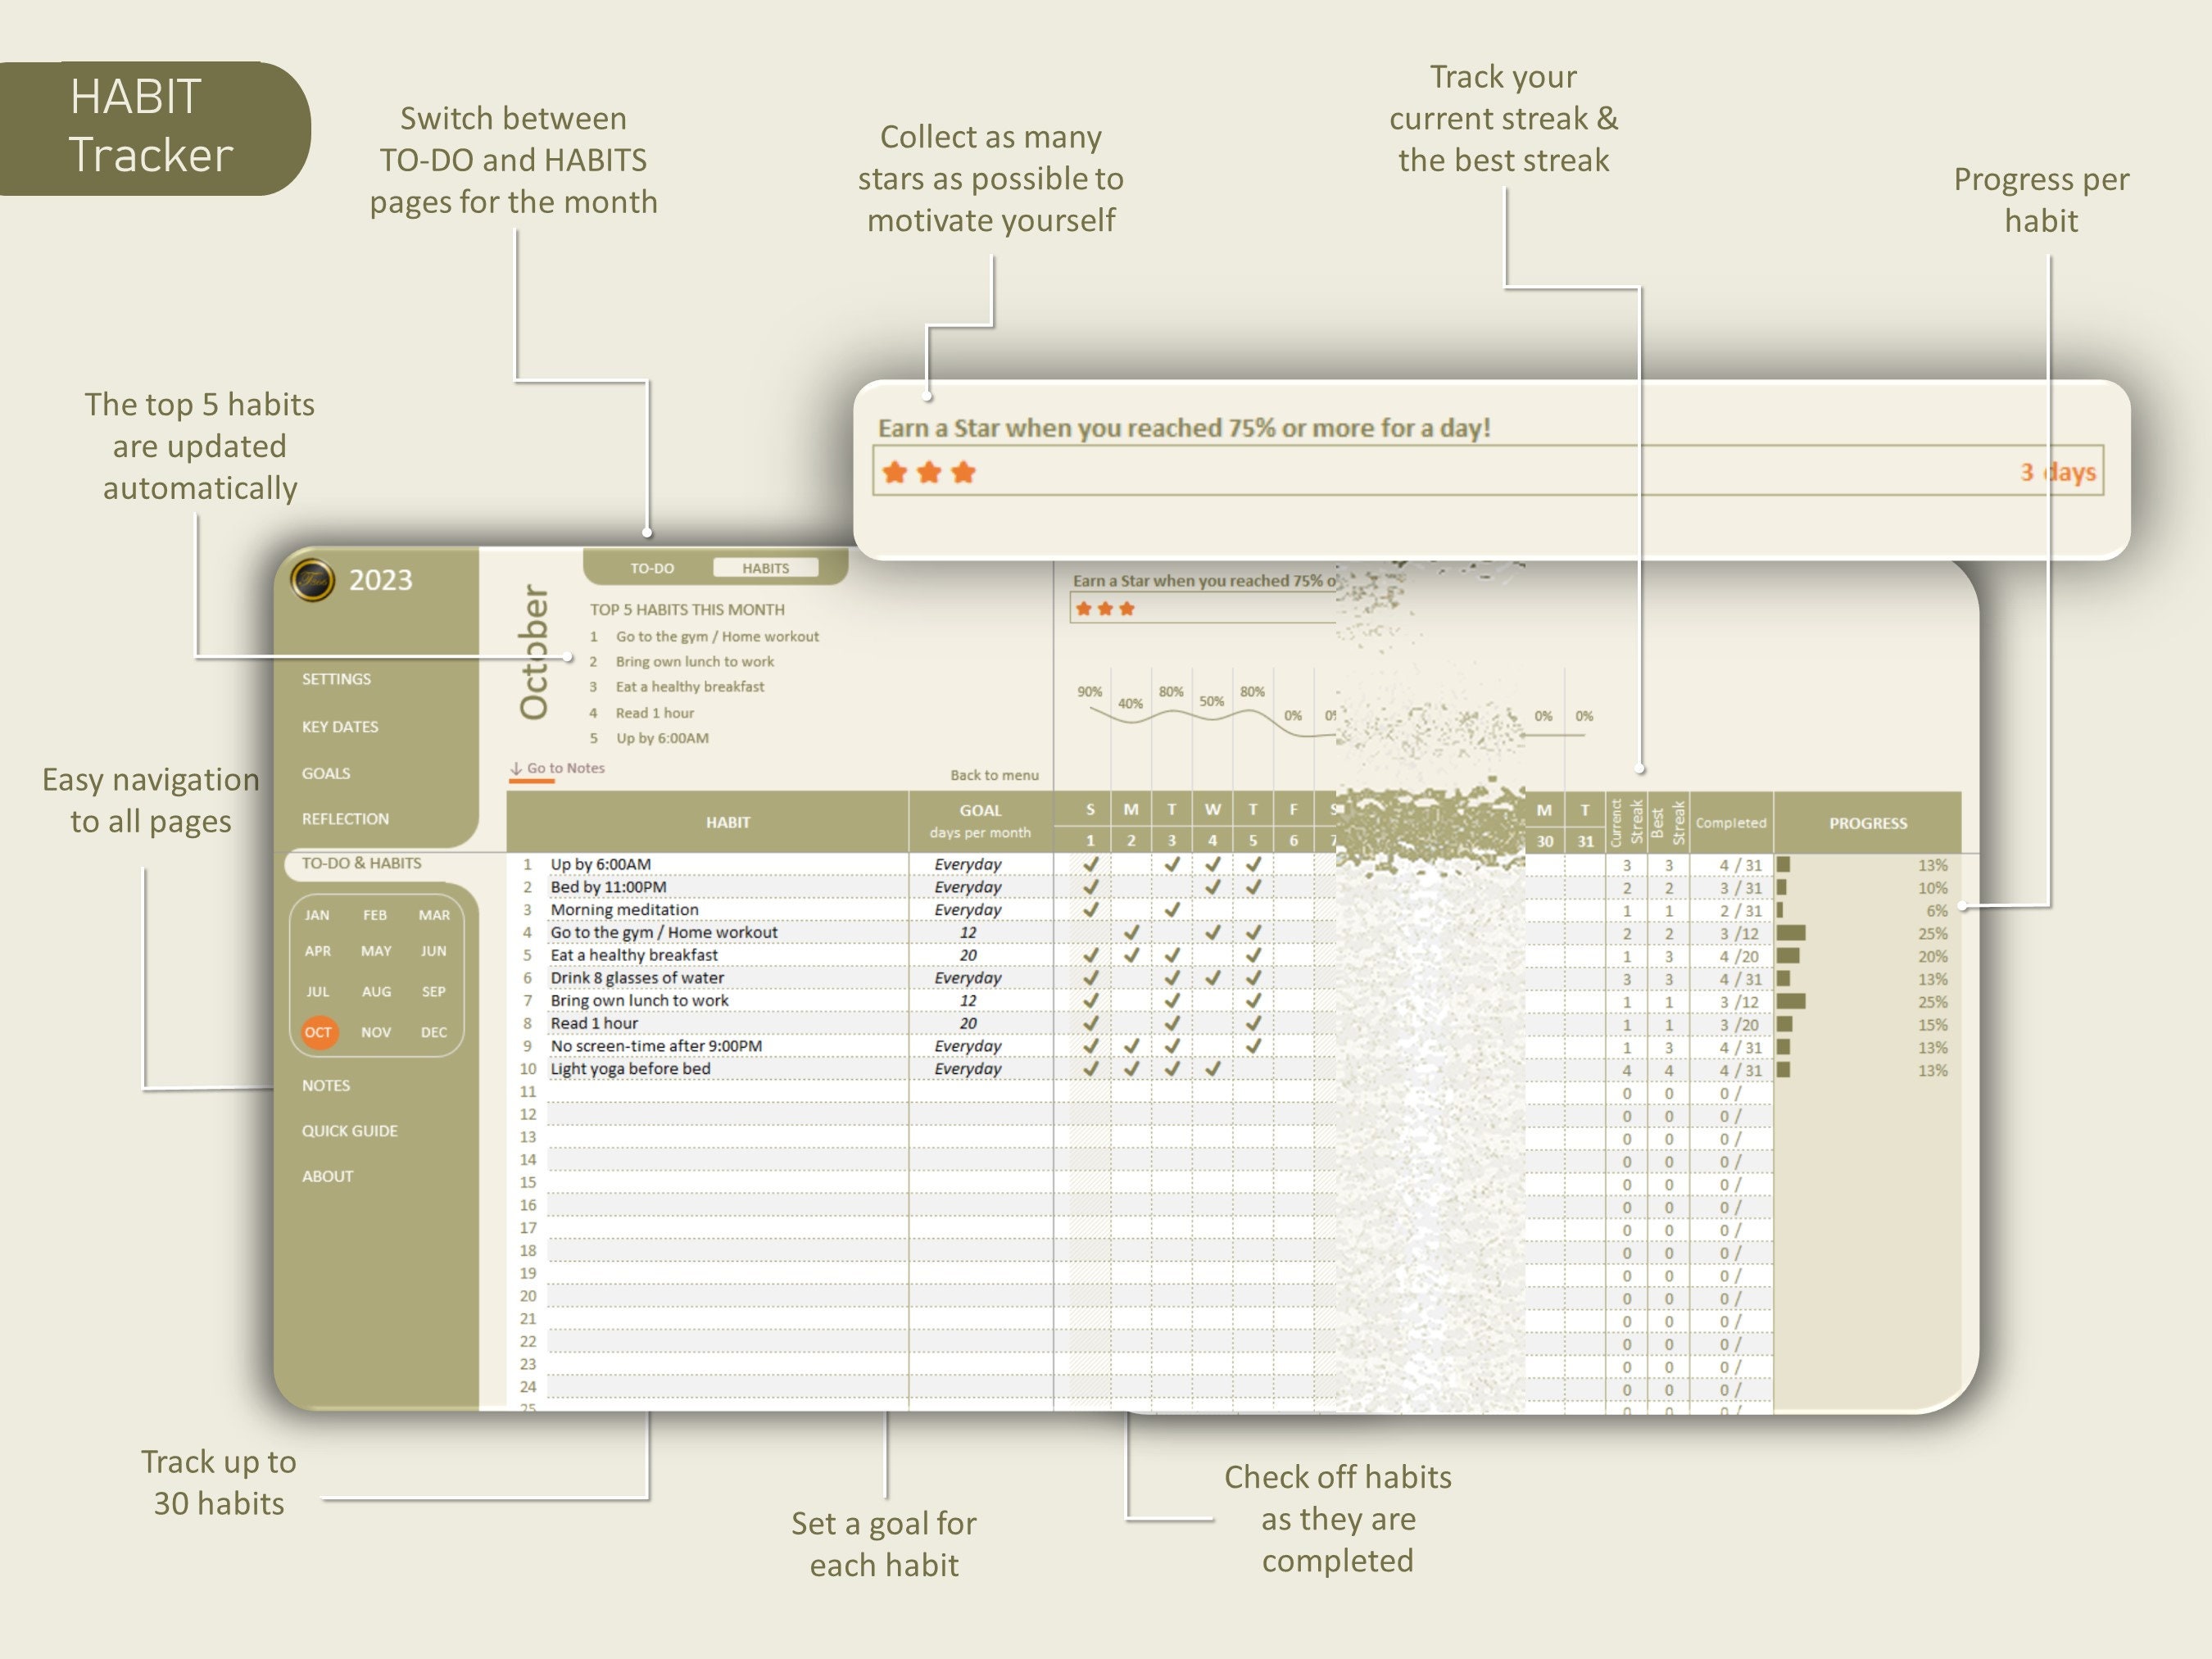
Task: Open the ABOUT page
Action: coord(328,1176)
